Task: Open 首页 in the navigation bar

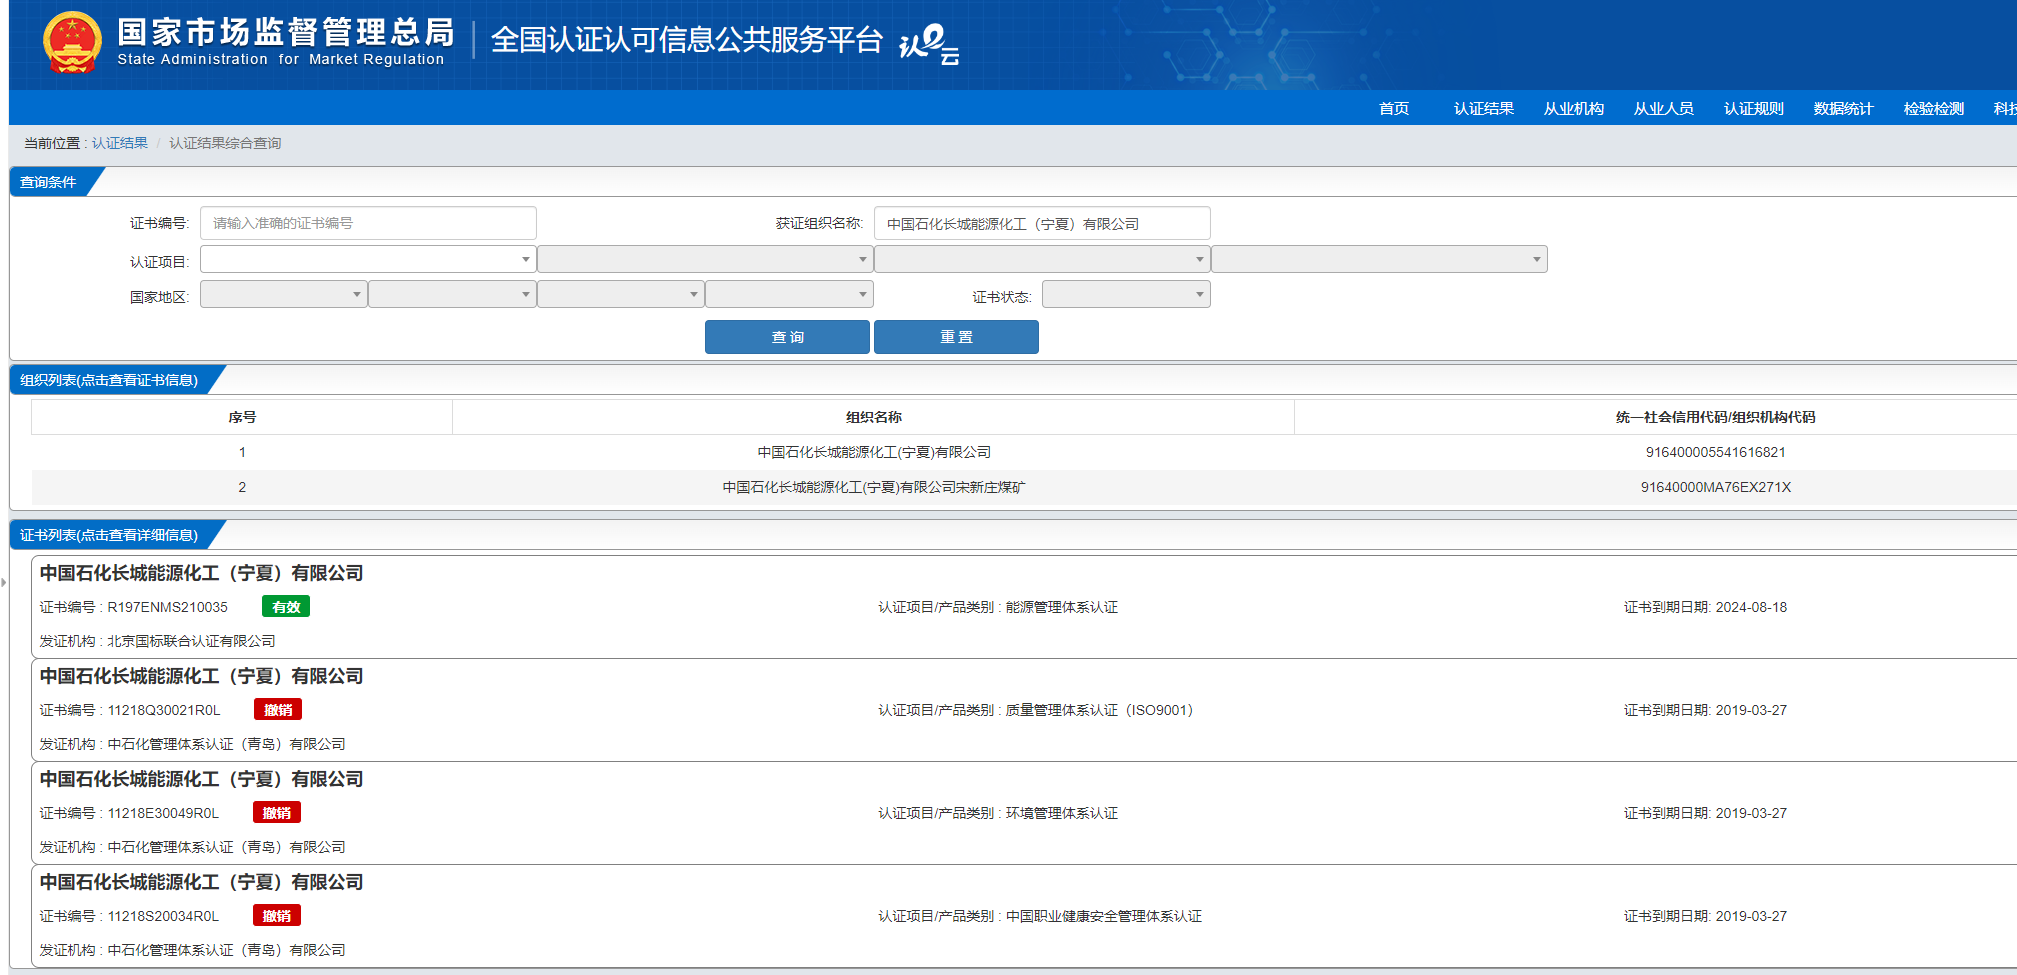Action: (x=1393, y=108)
